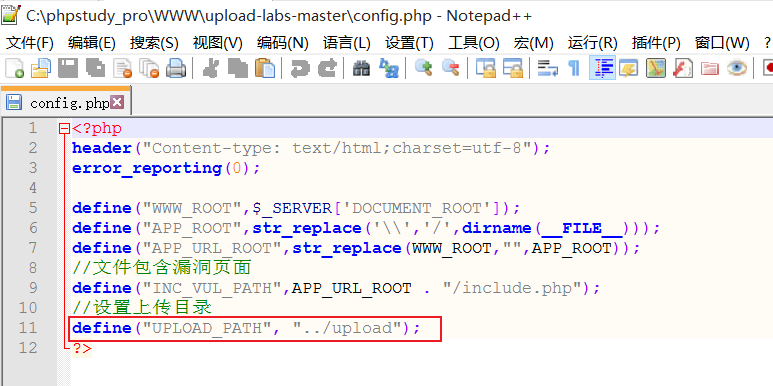This screenshot has height=386, width=773.
Task: Click "/include.php" on line 9
Action: (512, 288)
